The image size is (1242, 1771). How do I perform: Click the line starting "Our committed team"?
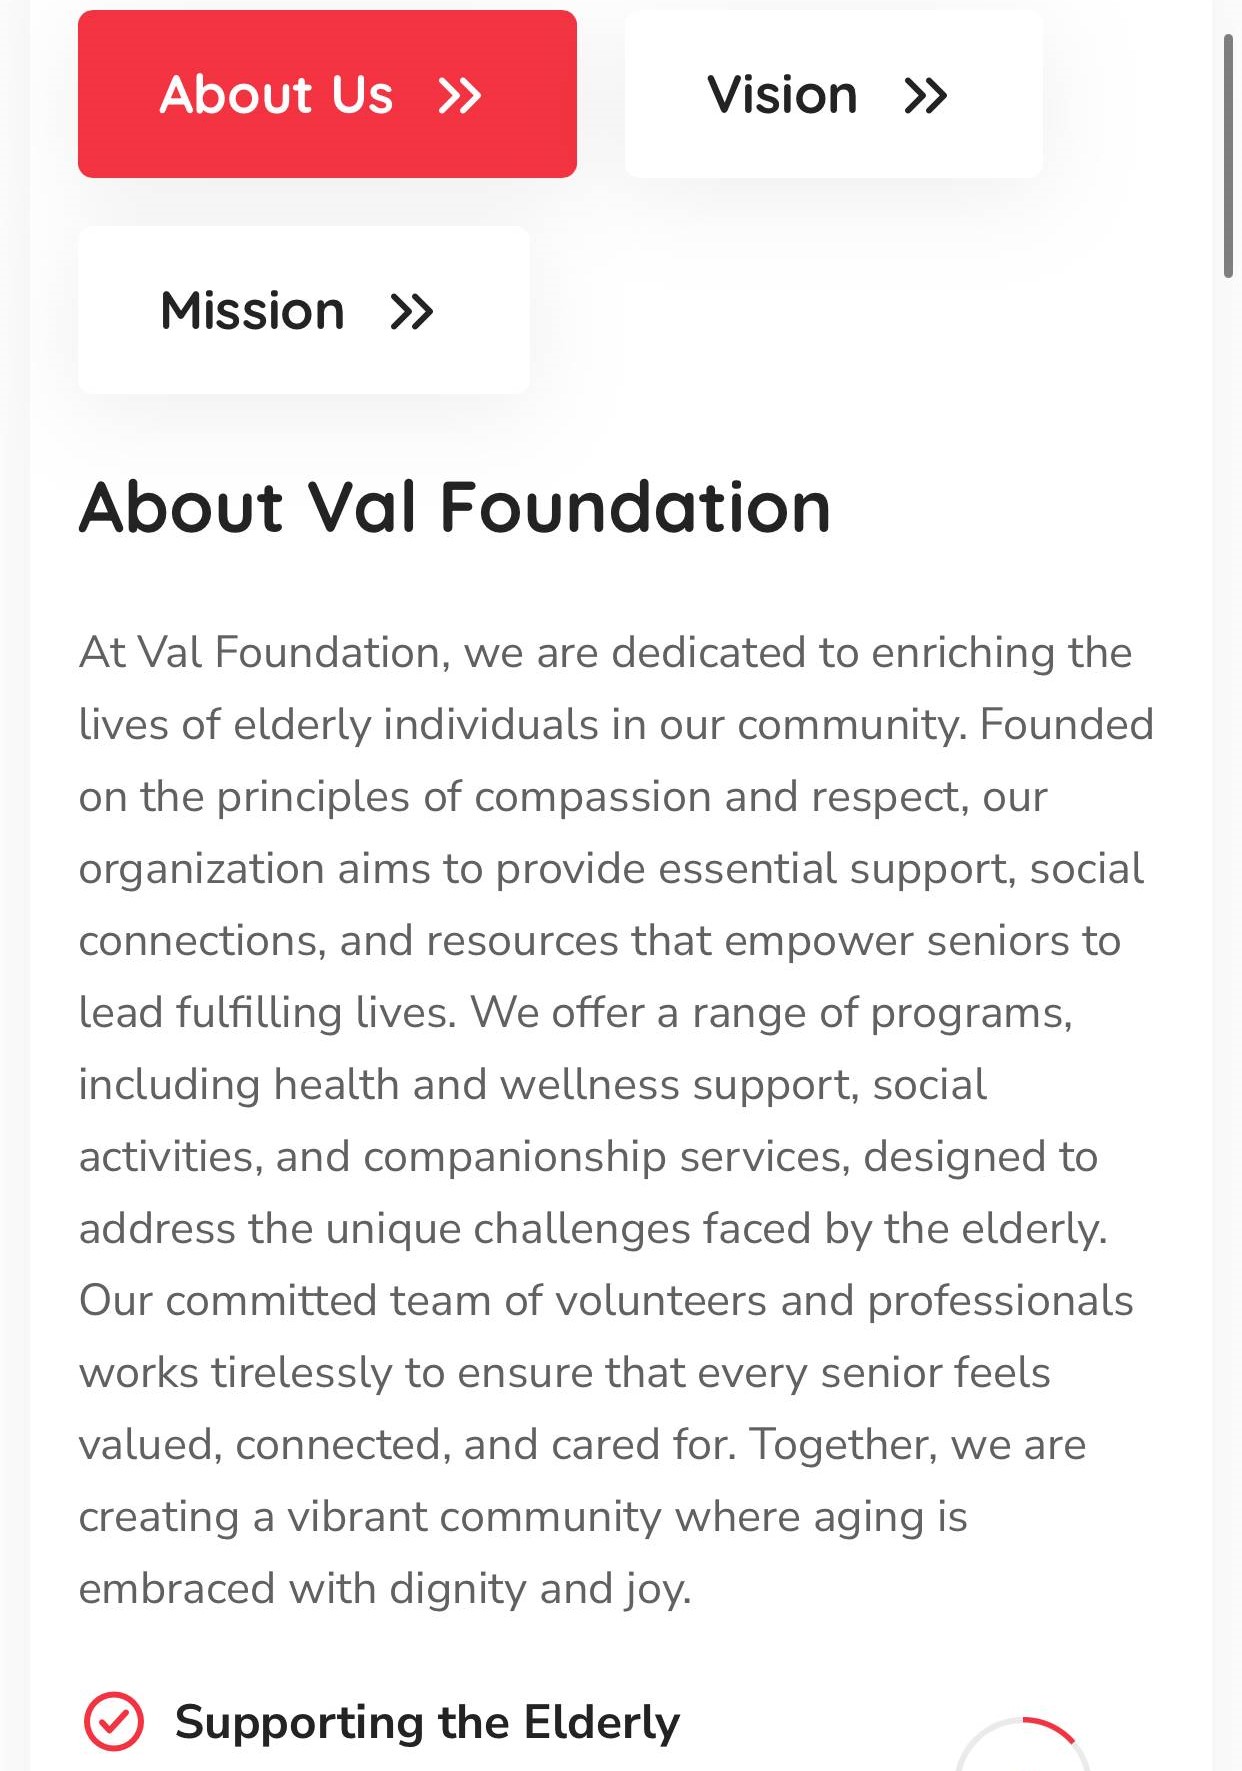pyautogui.click(x=605, y=1301)
